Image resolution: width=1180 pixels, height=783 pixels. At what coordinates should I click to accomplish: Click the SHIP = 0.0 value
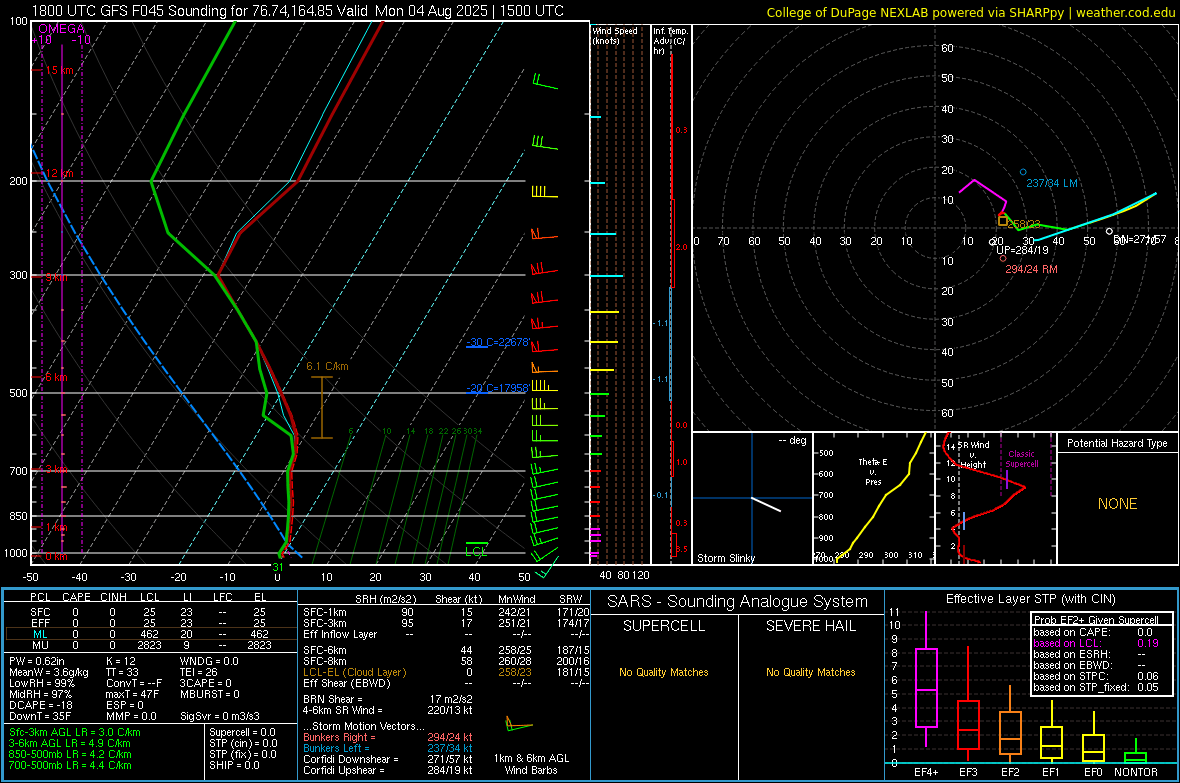(234, 765)
